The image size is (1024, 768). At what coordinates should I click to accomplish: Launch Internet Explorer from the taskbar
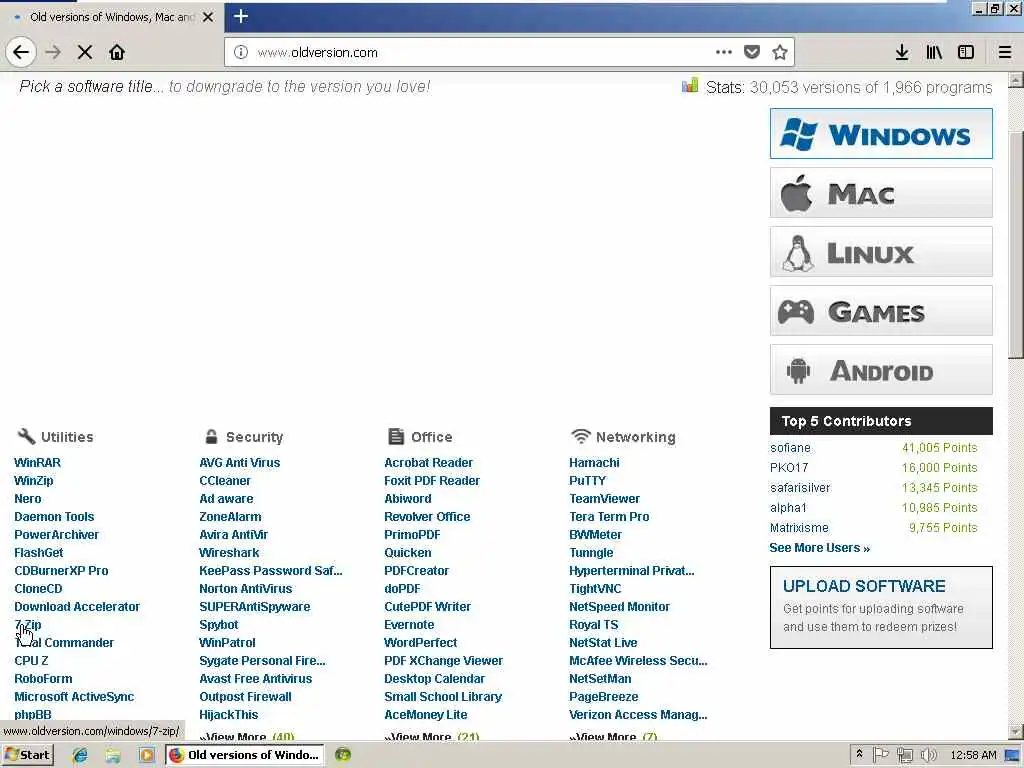[x=80, y=755]
